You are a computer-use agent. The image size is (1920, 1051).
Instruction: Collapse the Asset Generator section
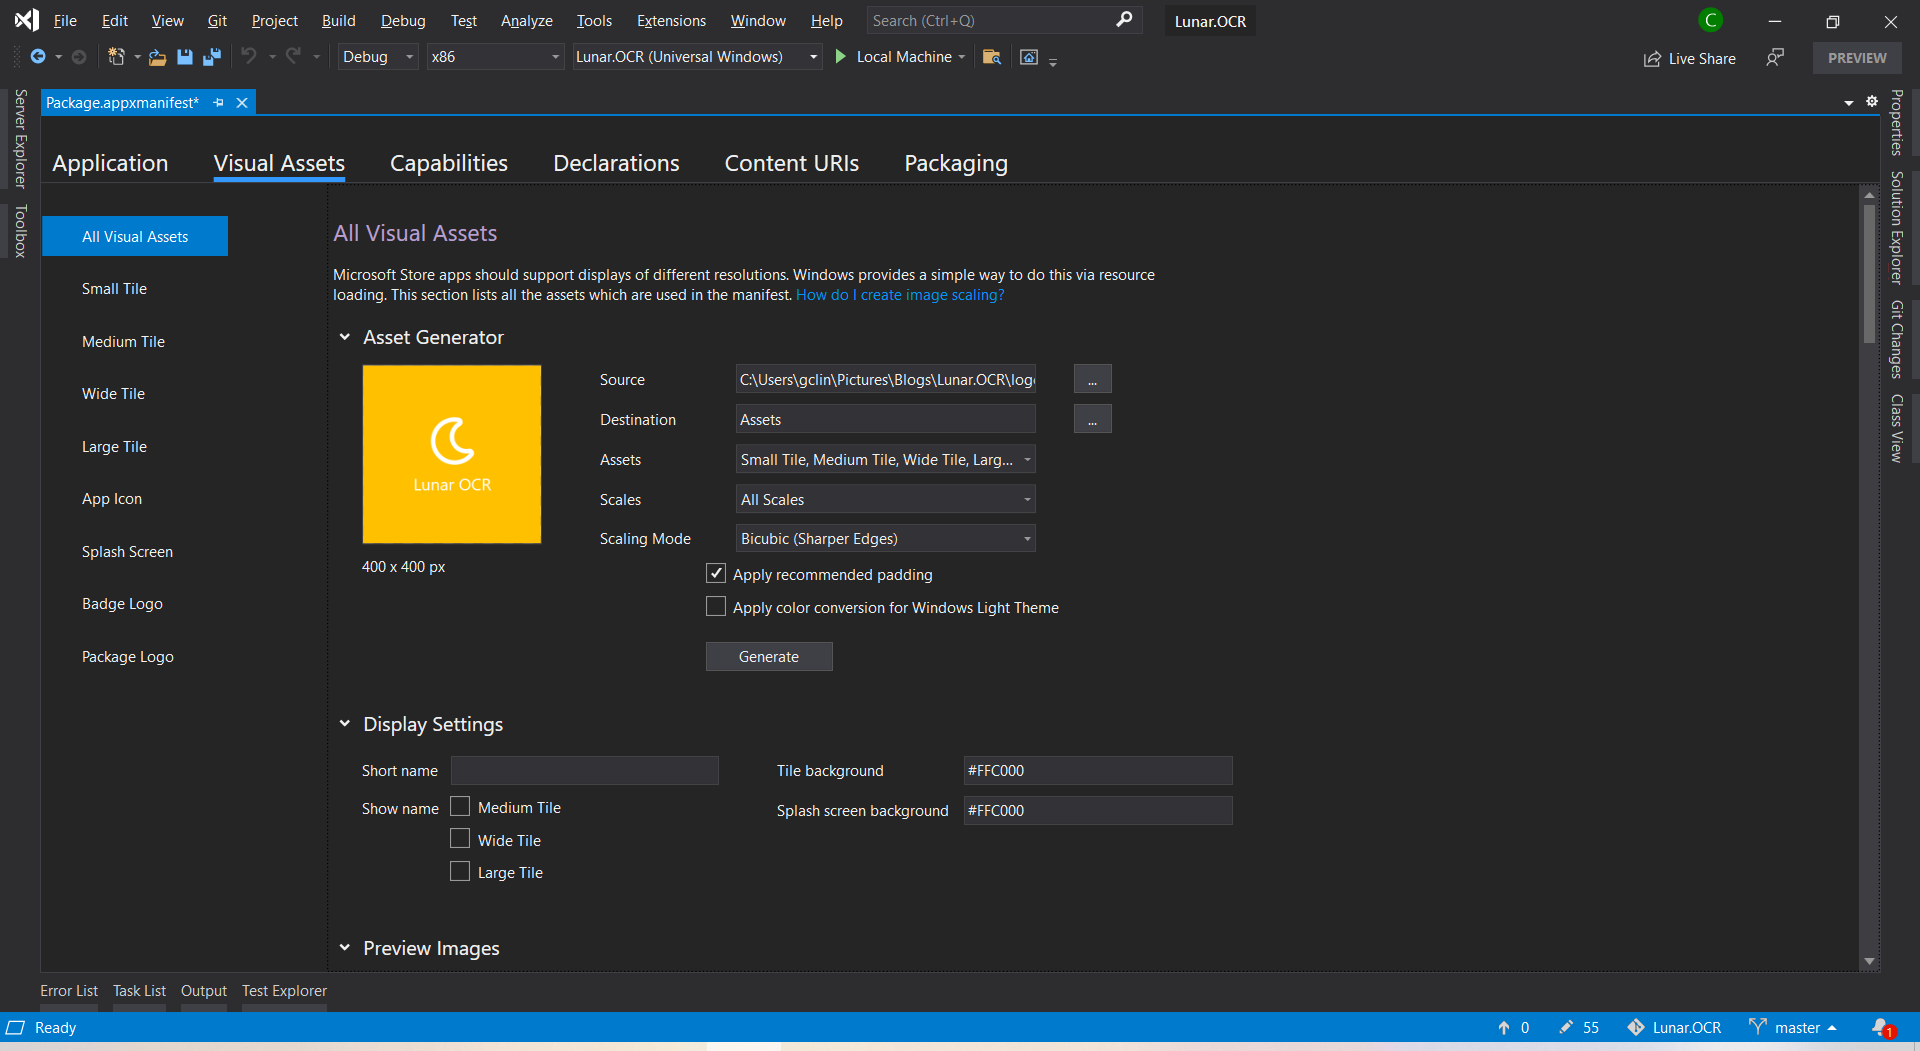tap(345, 337)
